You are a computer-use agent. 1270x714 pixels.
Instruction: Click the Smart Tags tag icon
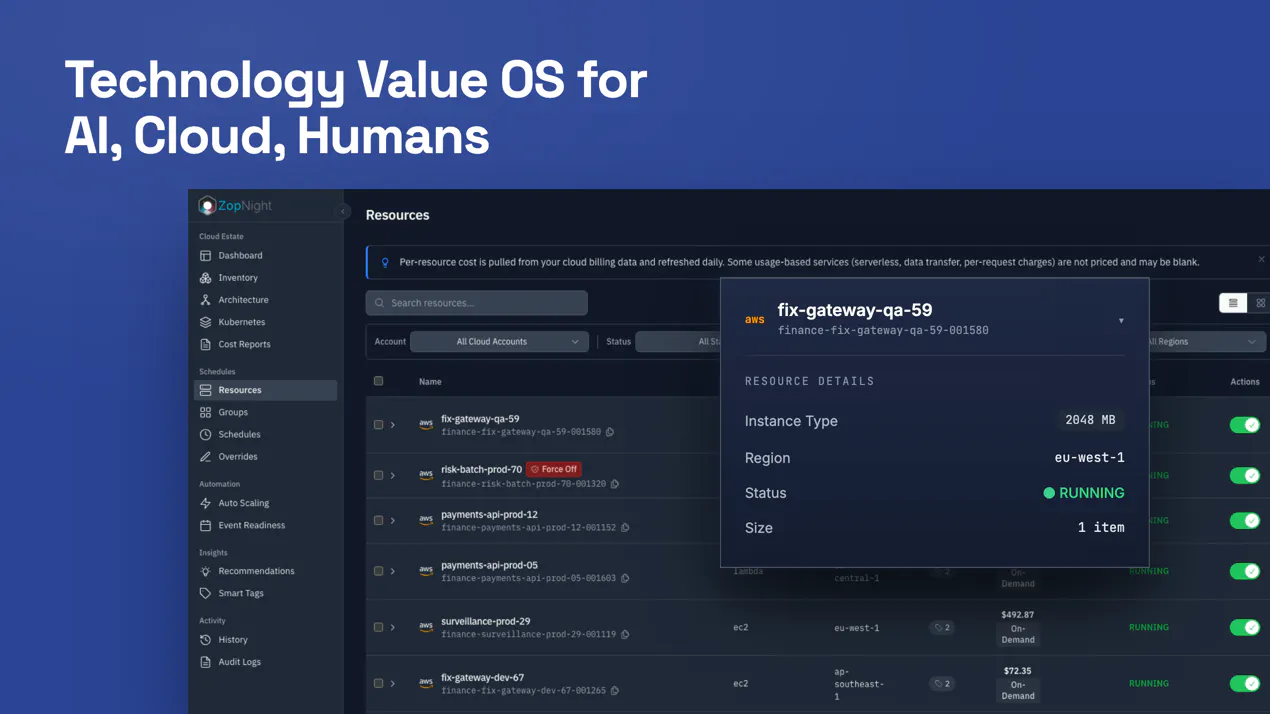pyautogui.click(x=205, y=593)
